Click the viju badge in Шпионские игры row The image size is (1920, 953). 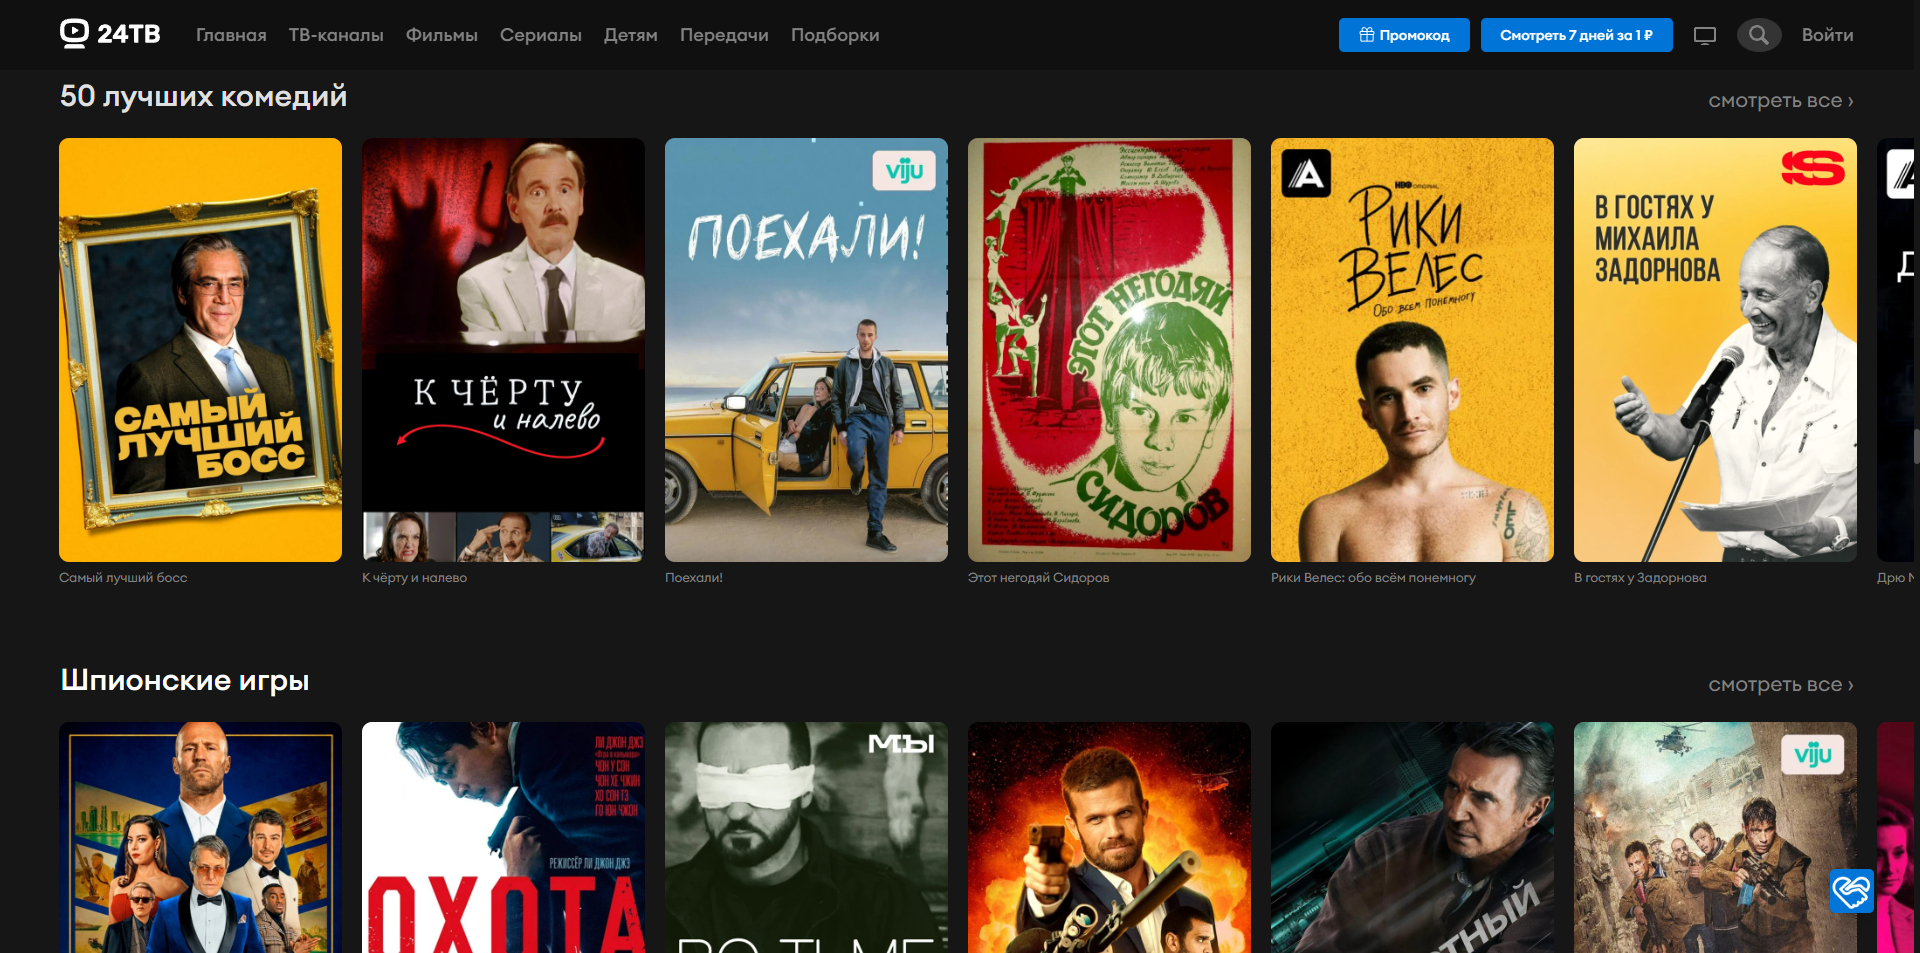click(x=1814, y=755)
